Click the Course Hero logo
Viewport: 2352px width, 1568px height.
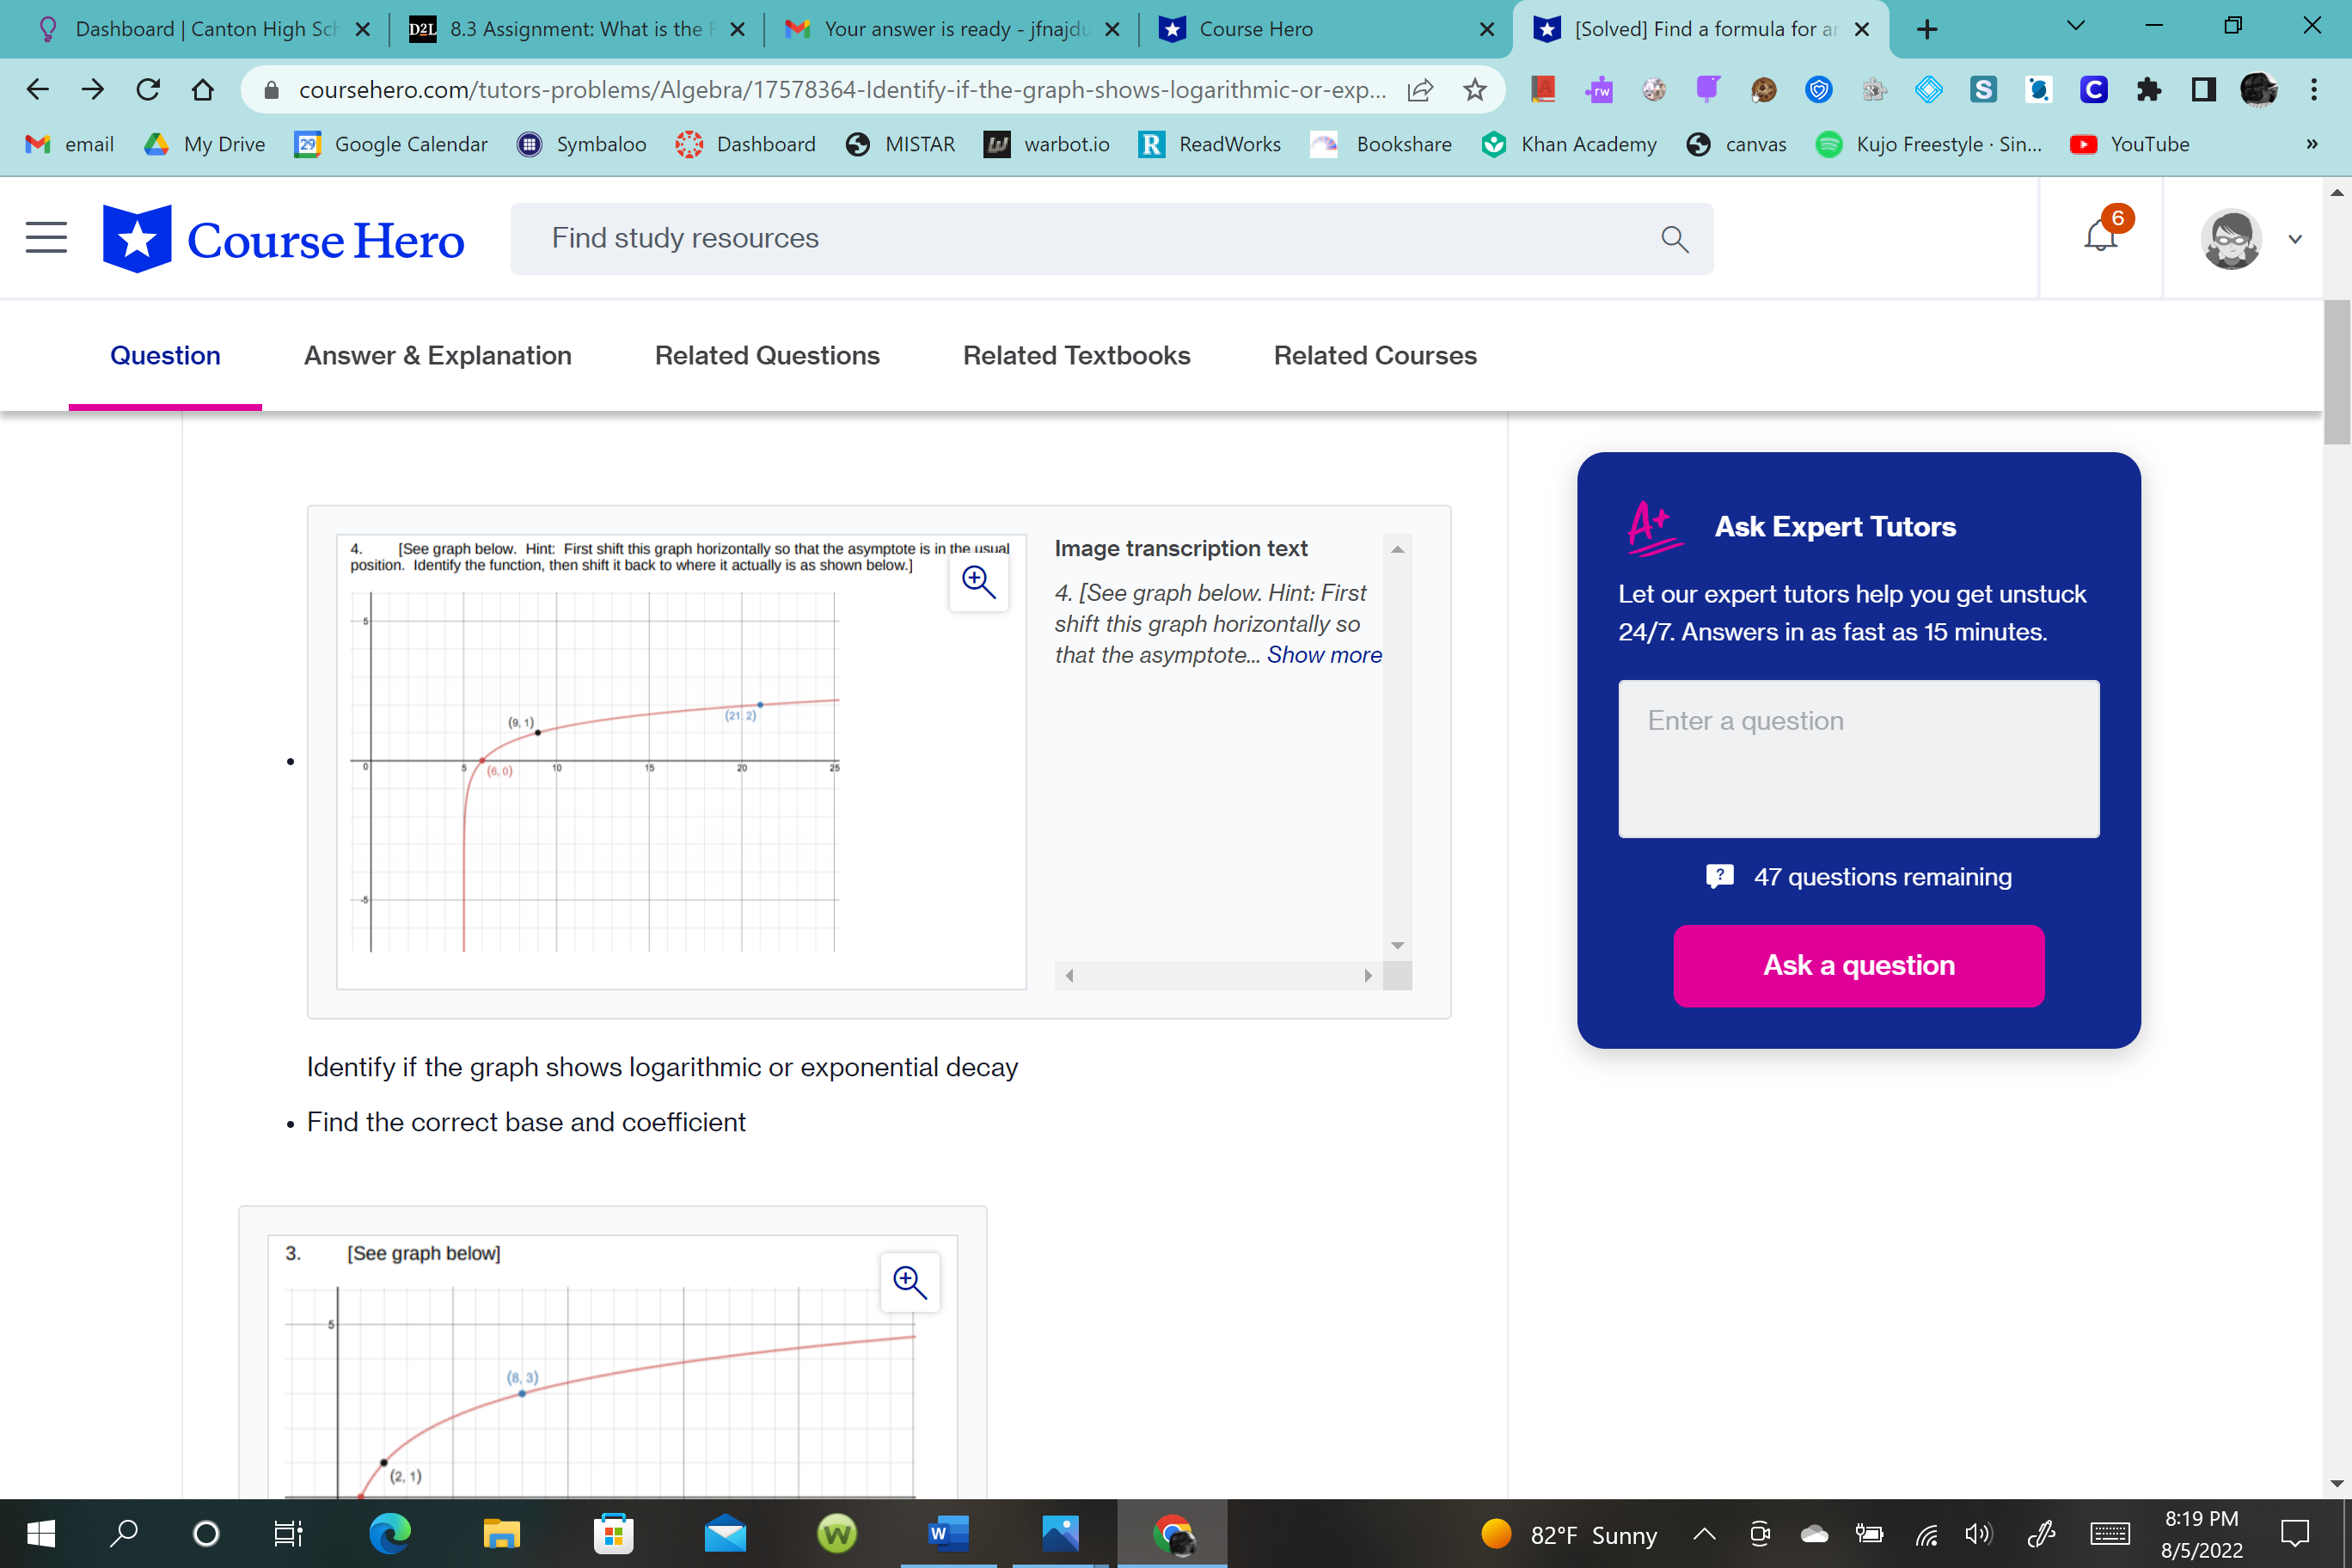283,239
